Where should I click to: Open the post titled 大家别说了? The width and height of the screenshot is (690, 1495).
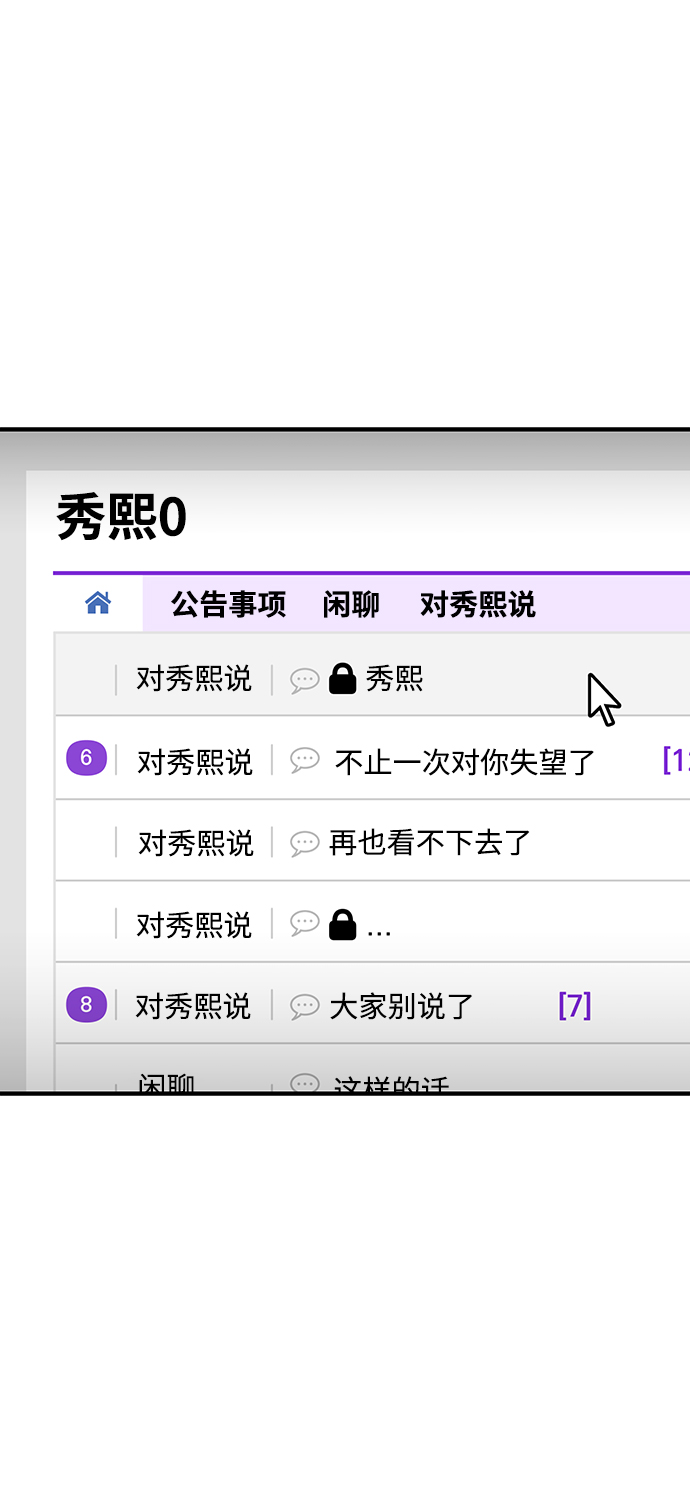point(402,1006)
